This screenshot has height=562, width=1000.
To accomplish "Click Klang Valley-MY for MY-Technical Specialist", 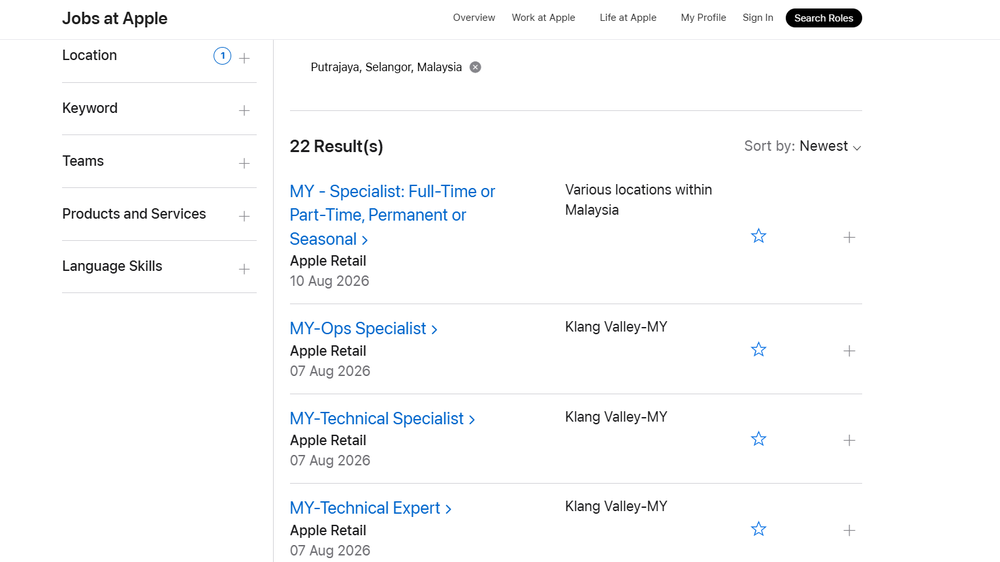I will pos(616,417).
